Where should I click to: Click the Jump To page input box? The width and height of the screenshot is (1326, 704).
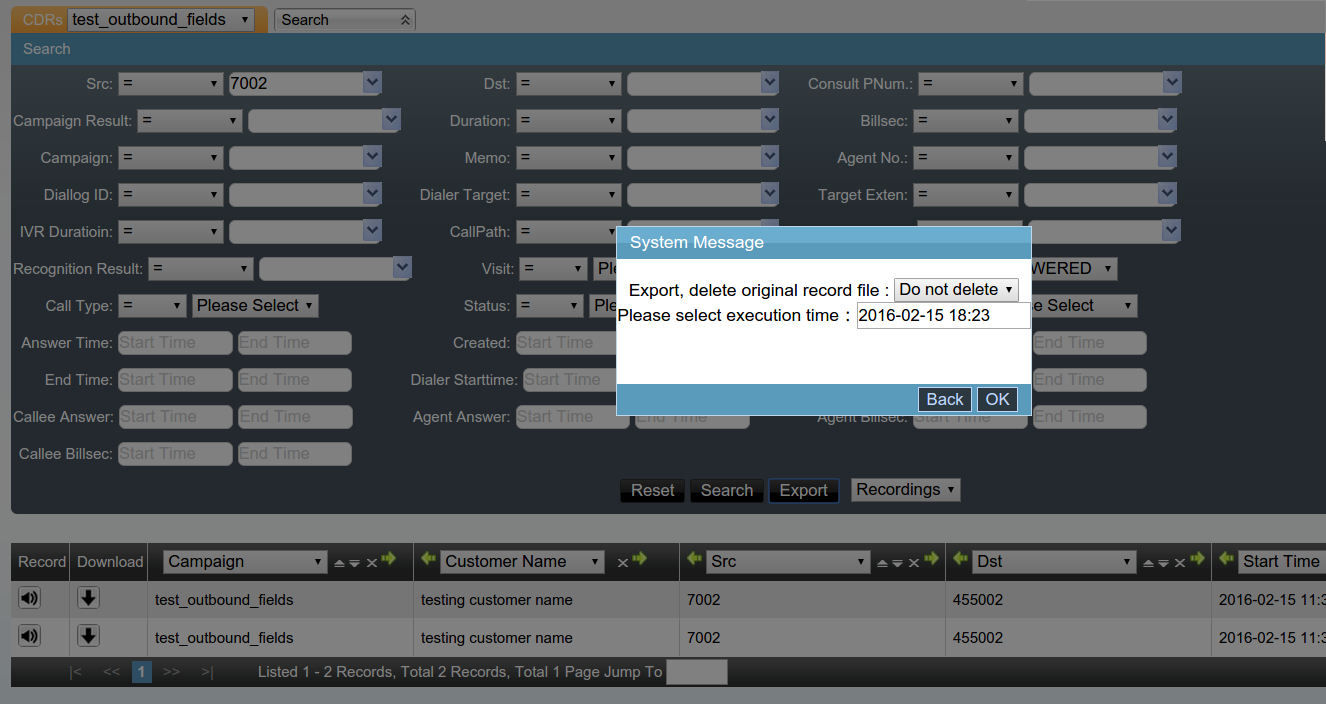(x=696, y=672)
